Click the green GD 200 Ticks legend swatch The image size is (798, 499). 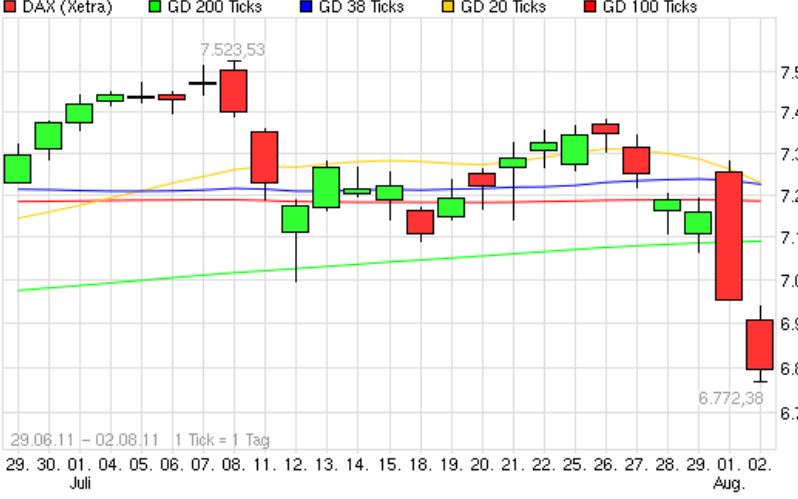pyautogui.click(x=155, y=7)
